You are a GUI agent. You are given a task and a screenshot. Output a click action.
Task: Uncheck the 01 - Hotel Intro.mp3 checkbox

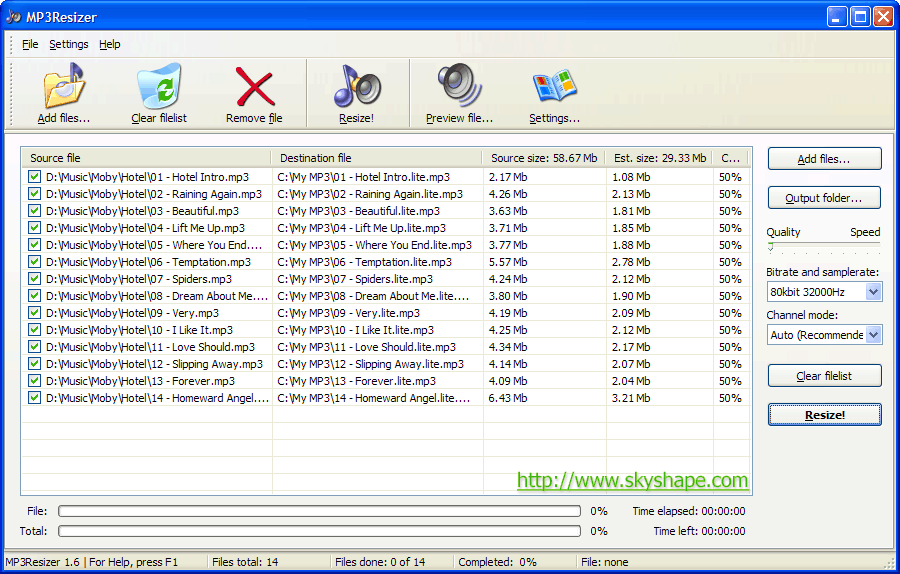click(34, 177)
